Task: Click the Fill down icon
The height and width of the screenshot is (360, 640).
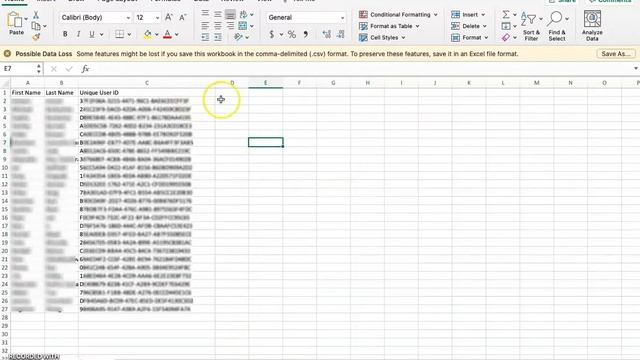Action: coord(506,26)
